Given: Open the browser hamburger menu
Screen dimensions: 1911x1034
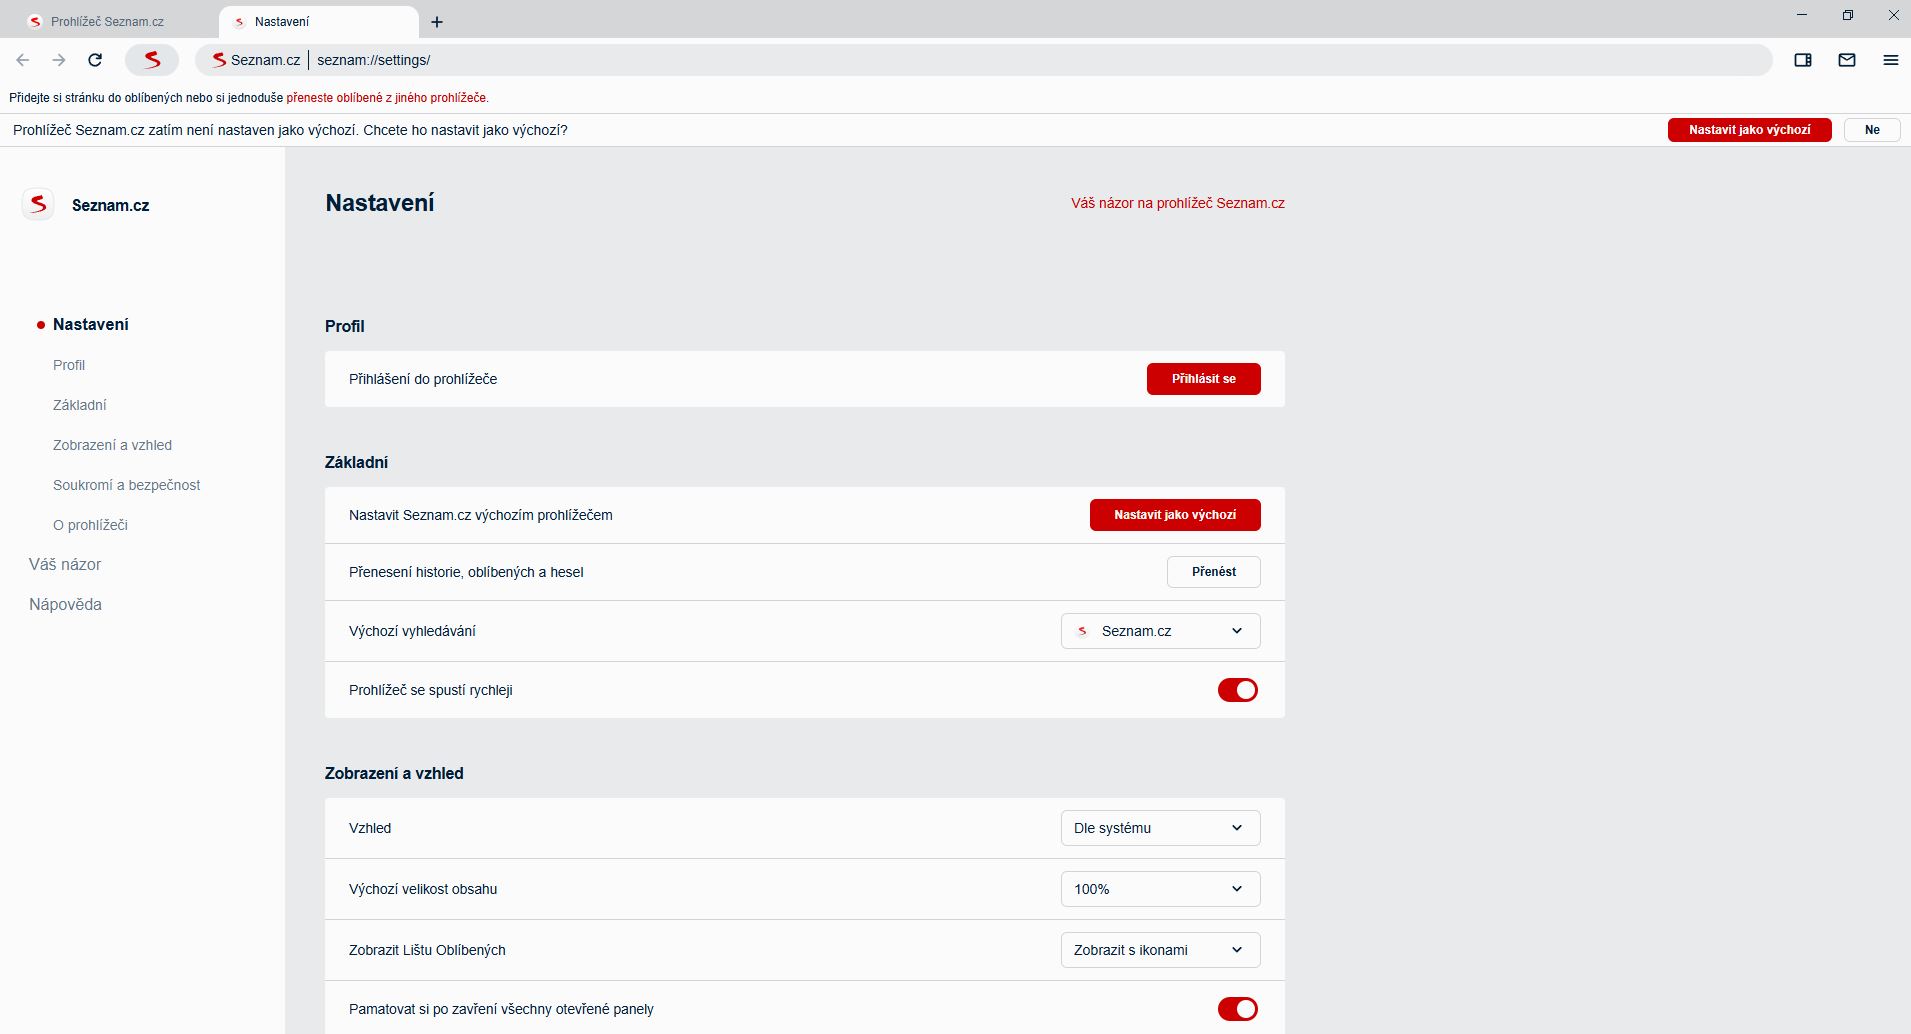Looking at the screenshot, I should [x=1890, y=60].
